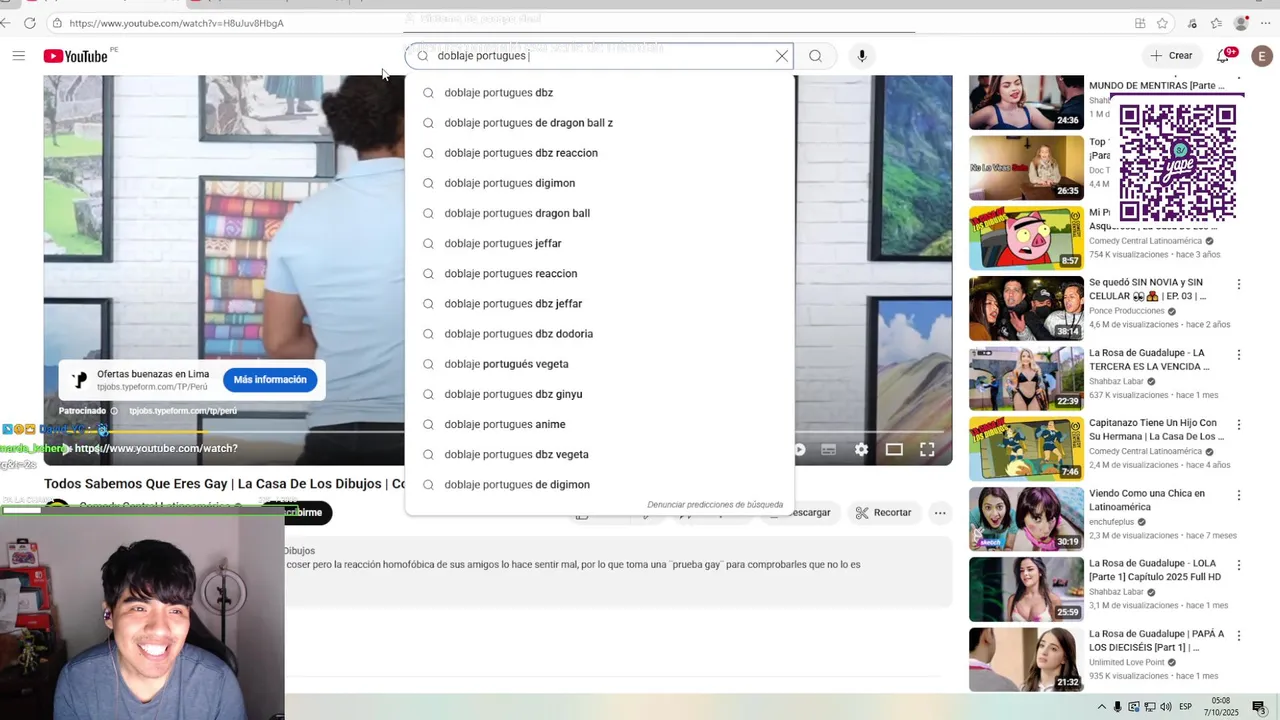Open options for Se quedó SIN NOVIA video
The image size is (1280, 720).
pos(1239,284)
